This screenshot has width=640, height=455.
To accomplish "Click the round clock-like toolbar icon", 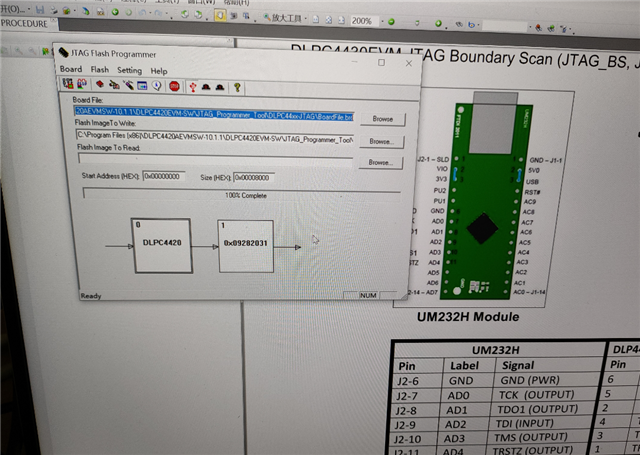I will tap(157, 86).
